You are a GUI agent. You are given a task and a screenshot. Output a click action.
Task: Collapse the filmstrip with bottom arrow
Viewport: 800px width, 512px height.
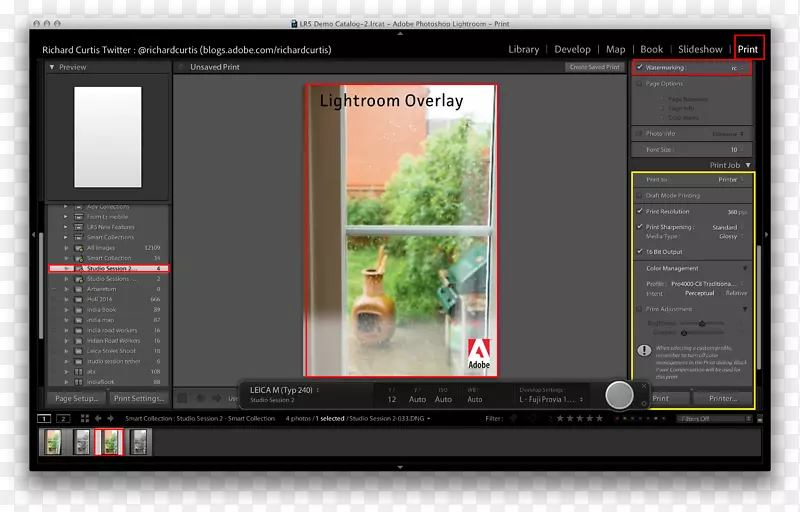[x=400, y=467]
